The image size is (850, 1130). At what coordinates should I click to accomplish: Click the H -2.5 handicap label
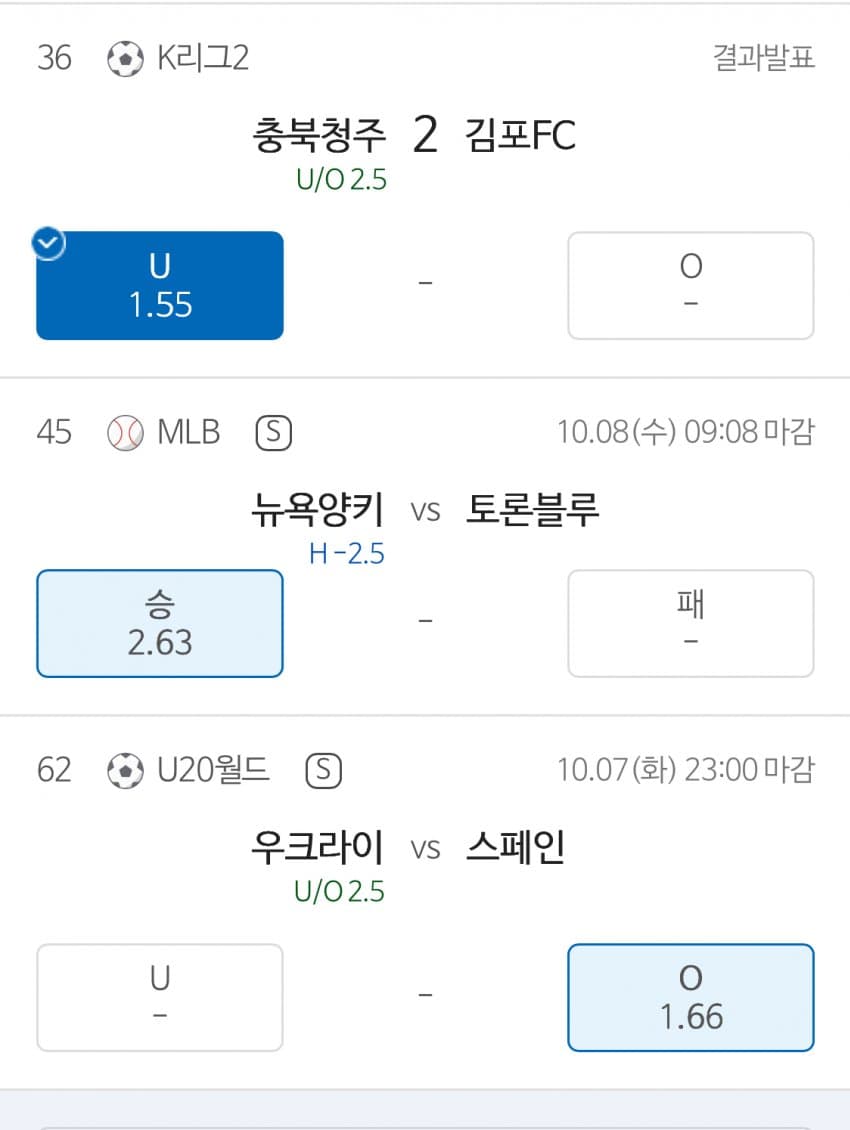tap(346, 553)
